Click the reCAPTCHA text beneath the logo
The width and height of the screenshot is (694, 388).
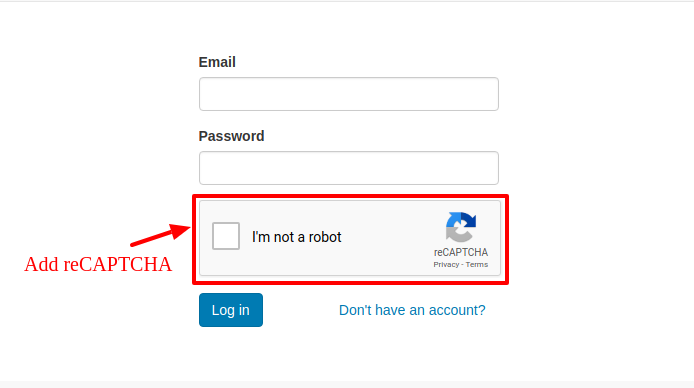[461, 252]
